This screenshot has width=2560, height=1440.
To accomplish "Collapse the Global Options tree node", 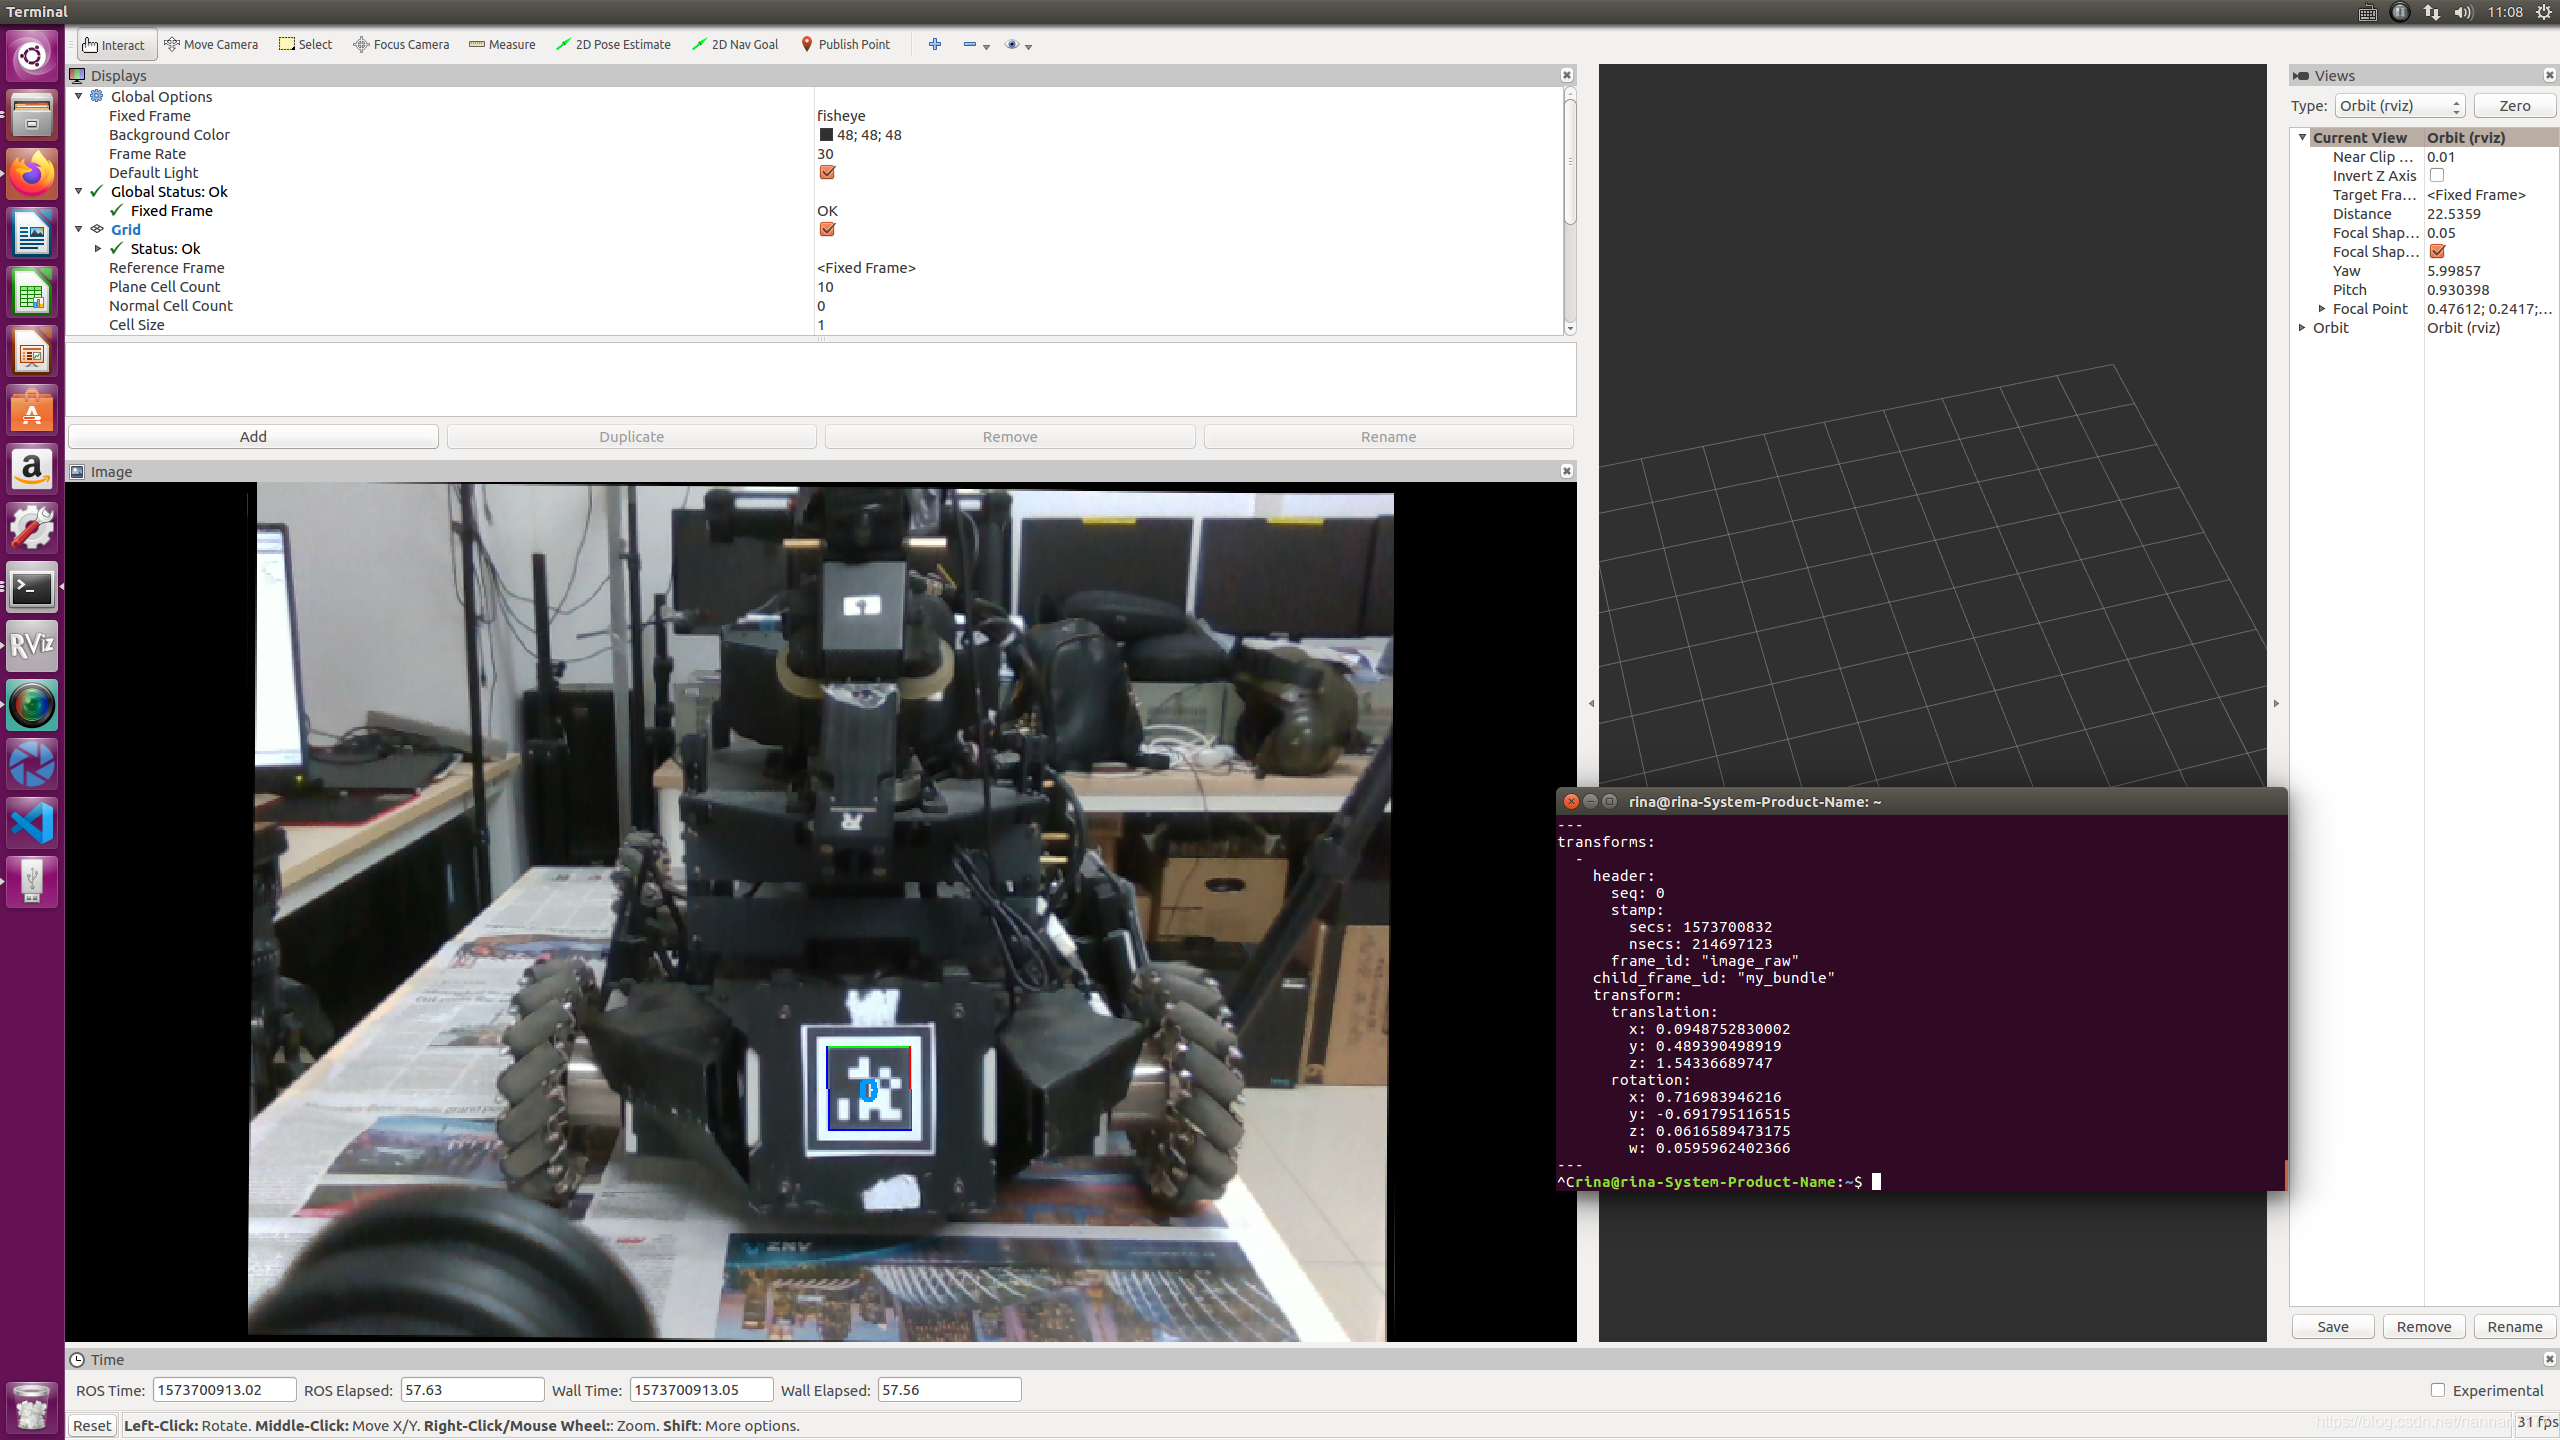I will click(79, 96).
